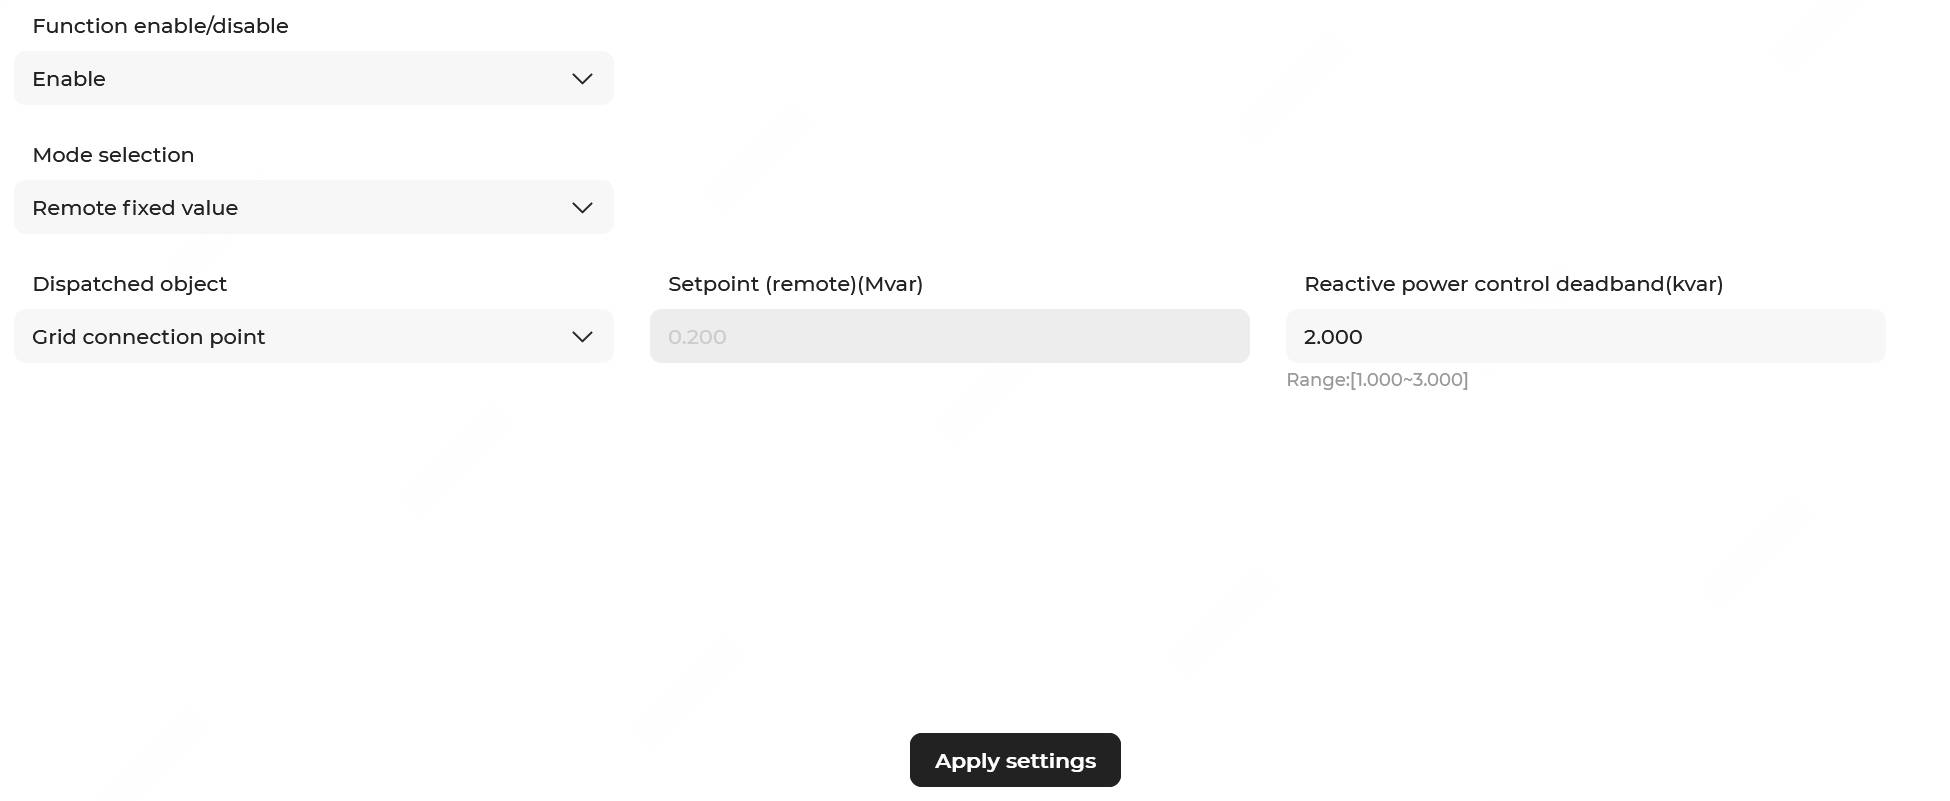Click the Dispatched object chevron arrow
Image resolution: width=1950 pixels, height=801 pixels.
(x=582, y=337)
